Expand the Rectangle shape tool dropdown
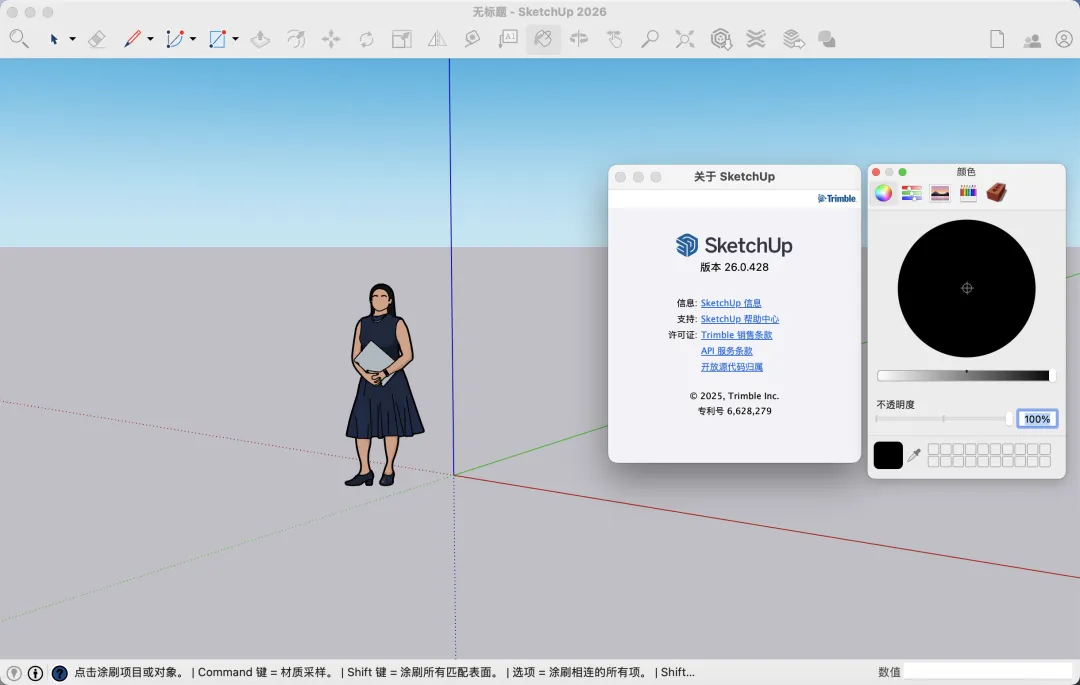The height and width of the screenshot is (685, 1080). click(x=235, y=40)
